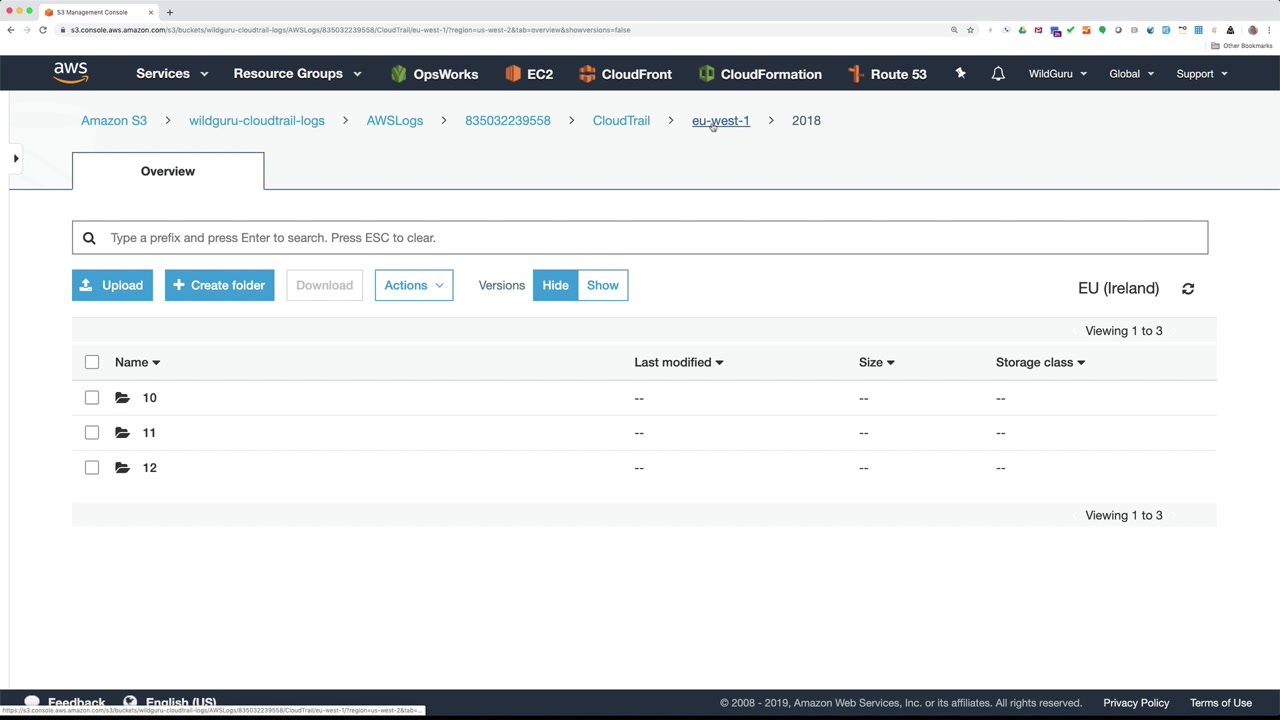This screenshot has height=720, width=1280.
Task: Click the folder icon for 10
Action: [122, 398]
